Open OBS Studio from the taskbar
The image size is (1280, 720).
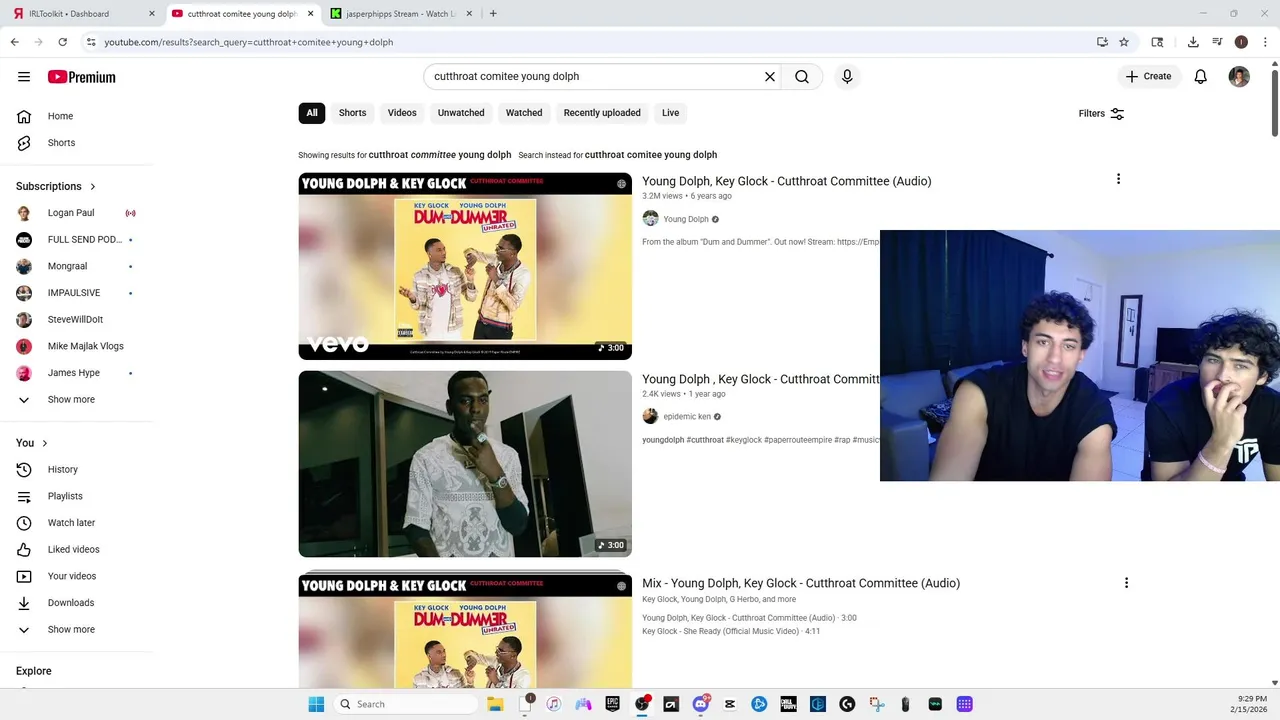642,704
